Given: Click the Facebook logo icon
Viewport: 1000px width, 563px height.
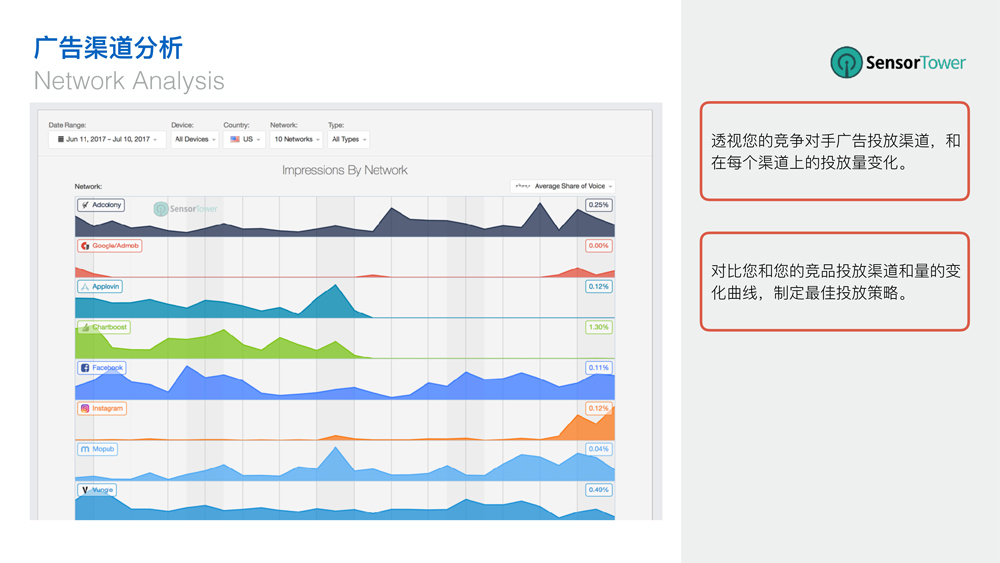Looking at the screenshot, I should click(85, 368).
